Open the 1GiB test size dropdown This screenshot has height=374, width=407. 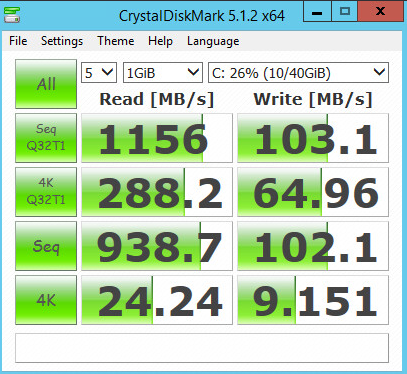[x=163, y=72]
